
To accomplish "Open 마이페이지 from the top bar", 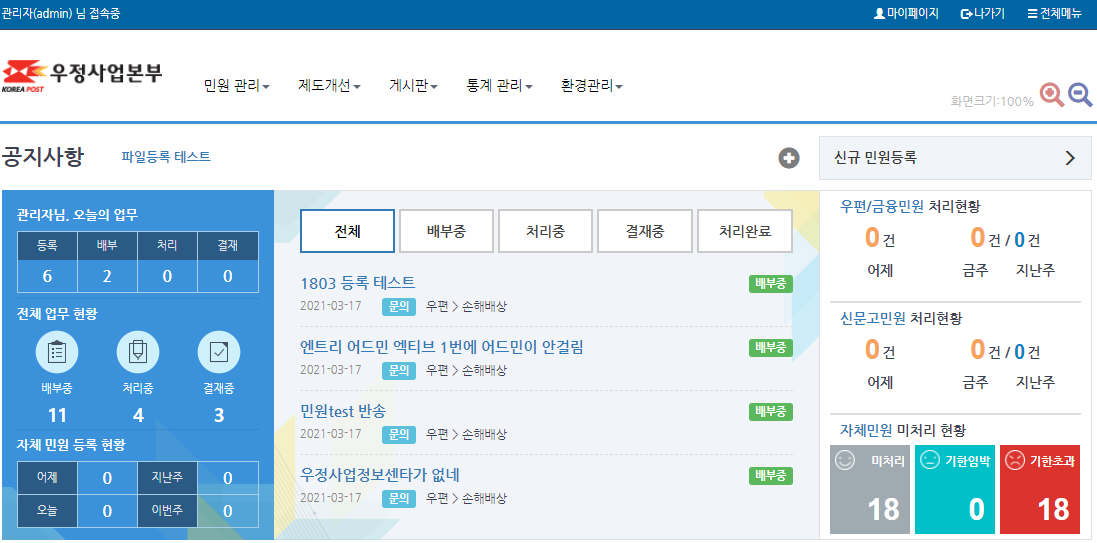I will [x=906, y=14].
